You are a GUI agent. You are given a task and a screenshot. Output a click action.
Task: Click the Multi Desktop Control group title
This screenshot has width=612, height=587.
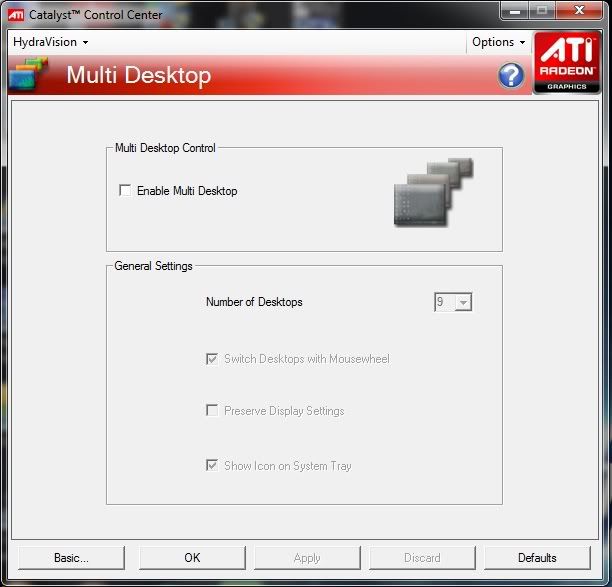(x=165, y=148)
